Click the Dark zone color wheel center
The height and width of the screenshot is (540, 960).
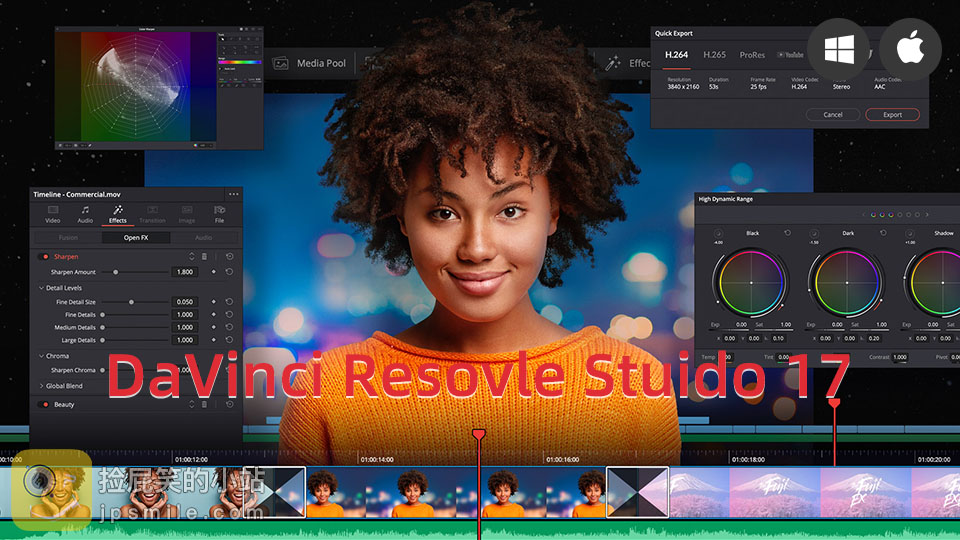pyautogui.click(x=847, y=283)
